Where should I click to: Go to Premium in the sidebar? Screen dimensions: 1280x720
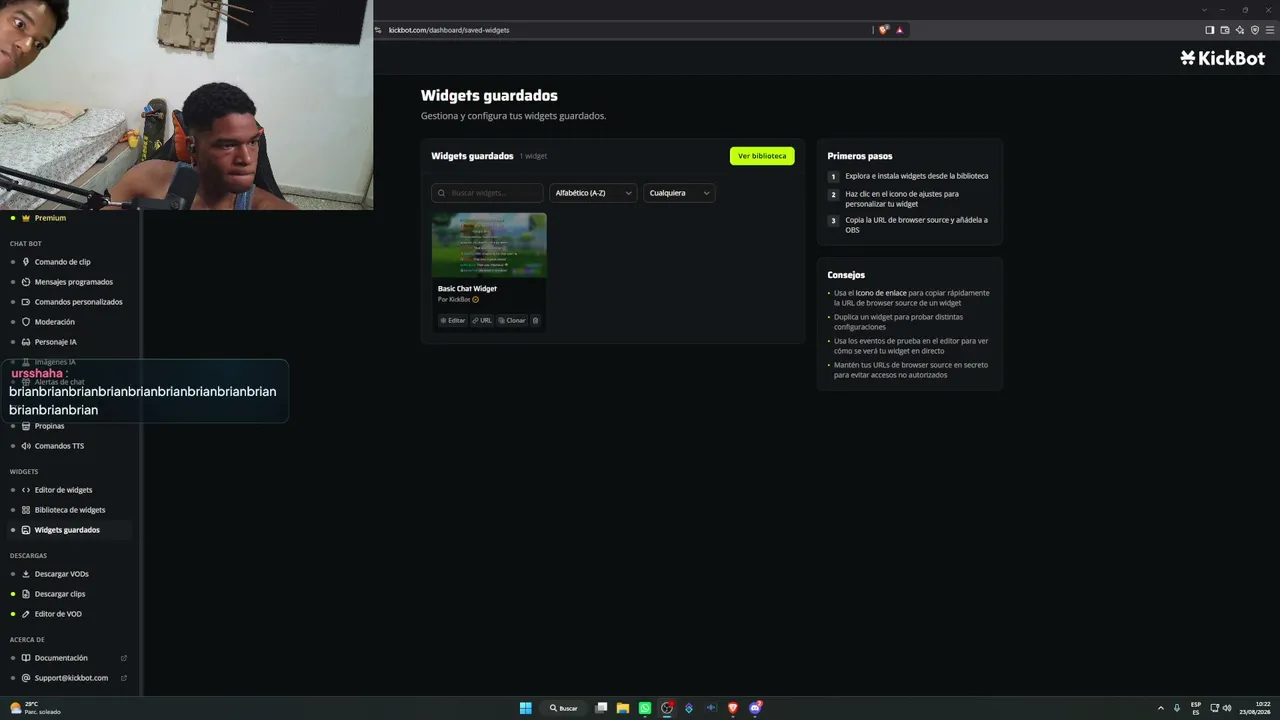68,218
